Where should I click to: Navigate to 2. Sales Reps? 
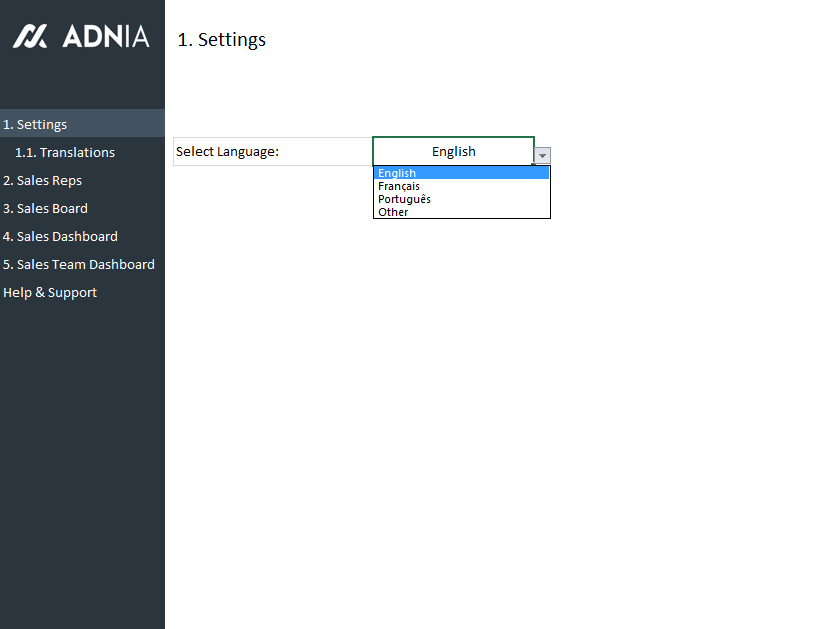(x=43, y=180)
